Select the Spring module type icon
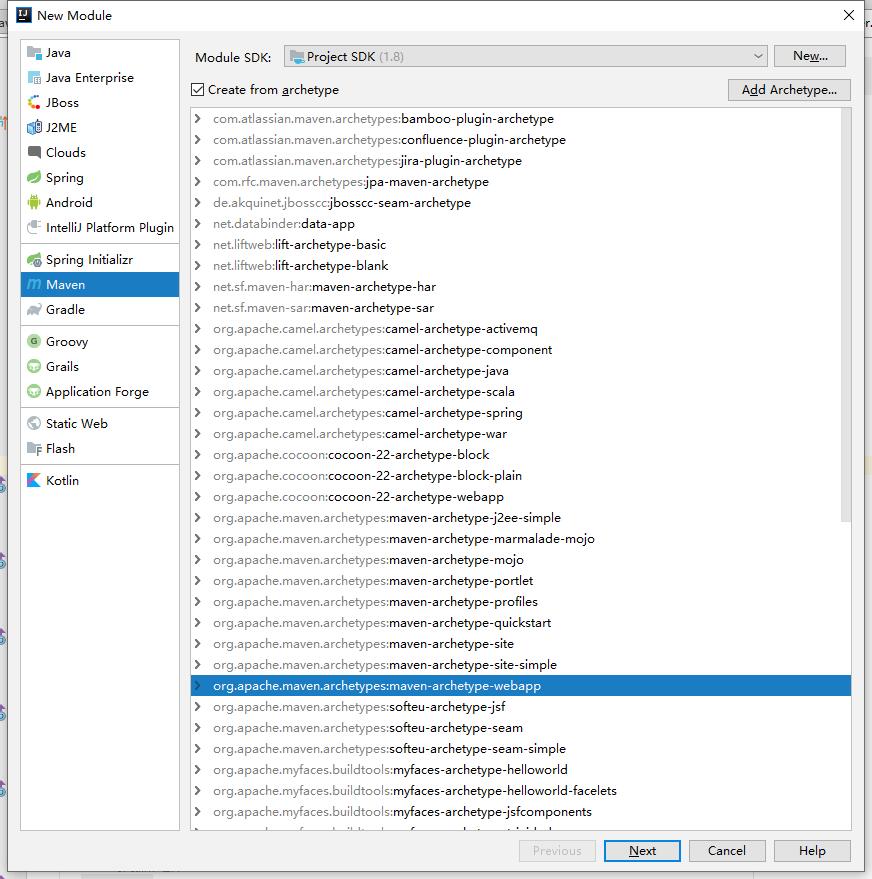Viewport: 872px width, 879px height. click(35, 178)
